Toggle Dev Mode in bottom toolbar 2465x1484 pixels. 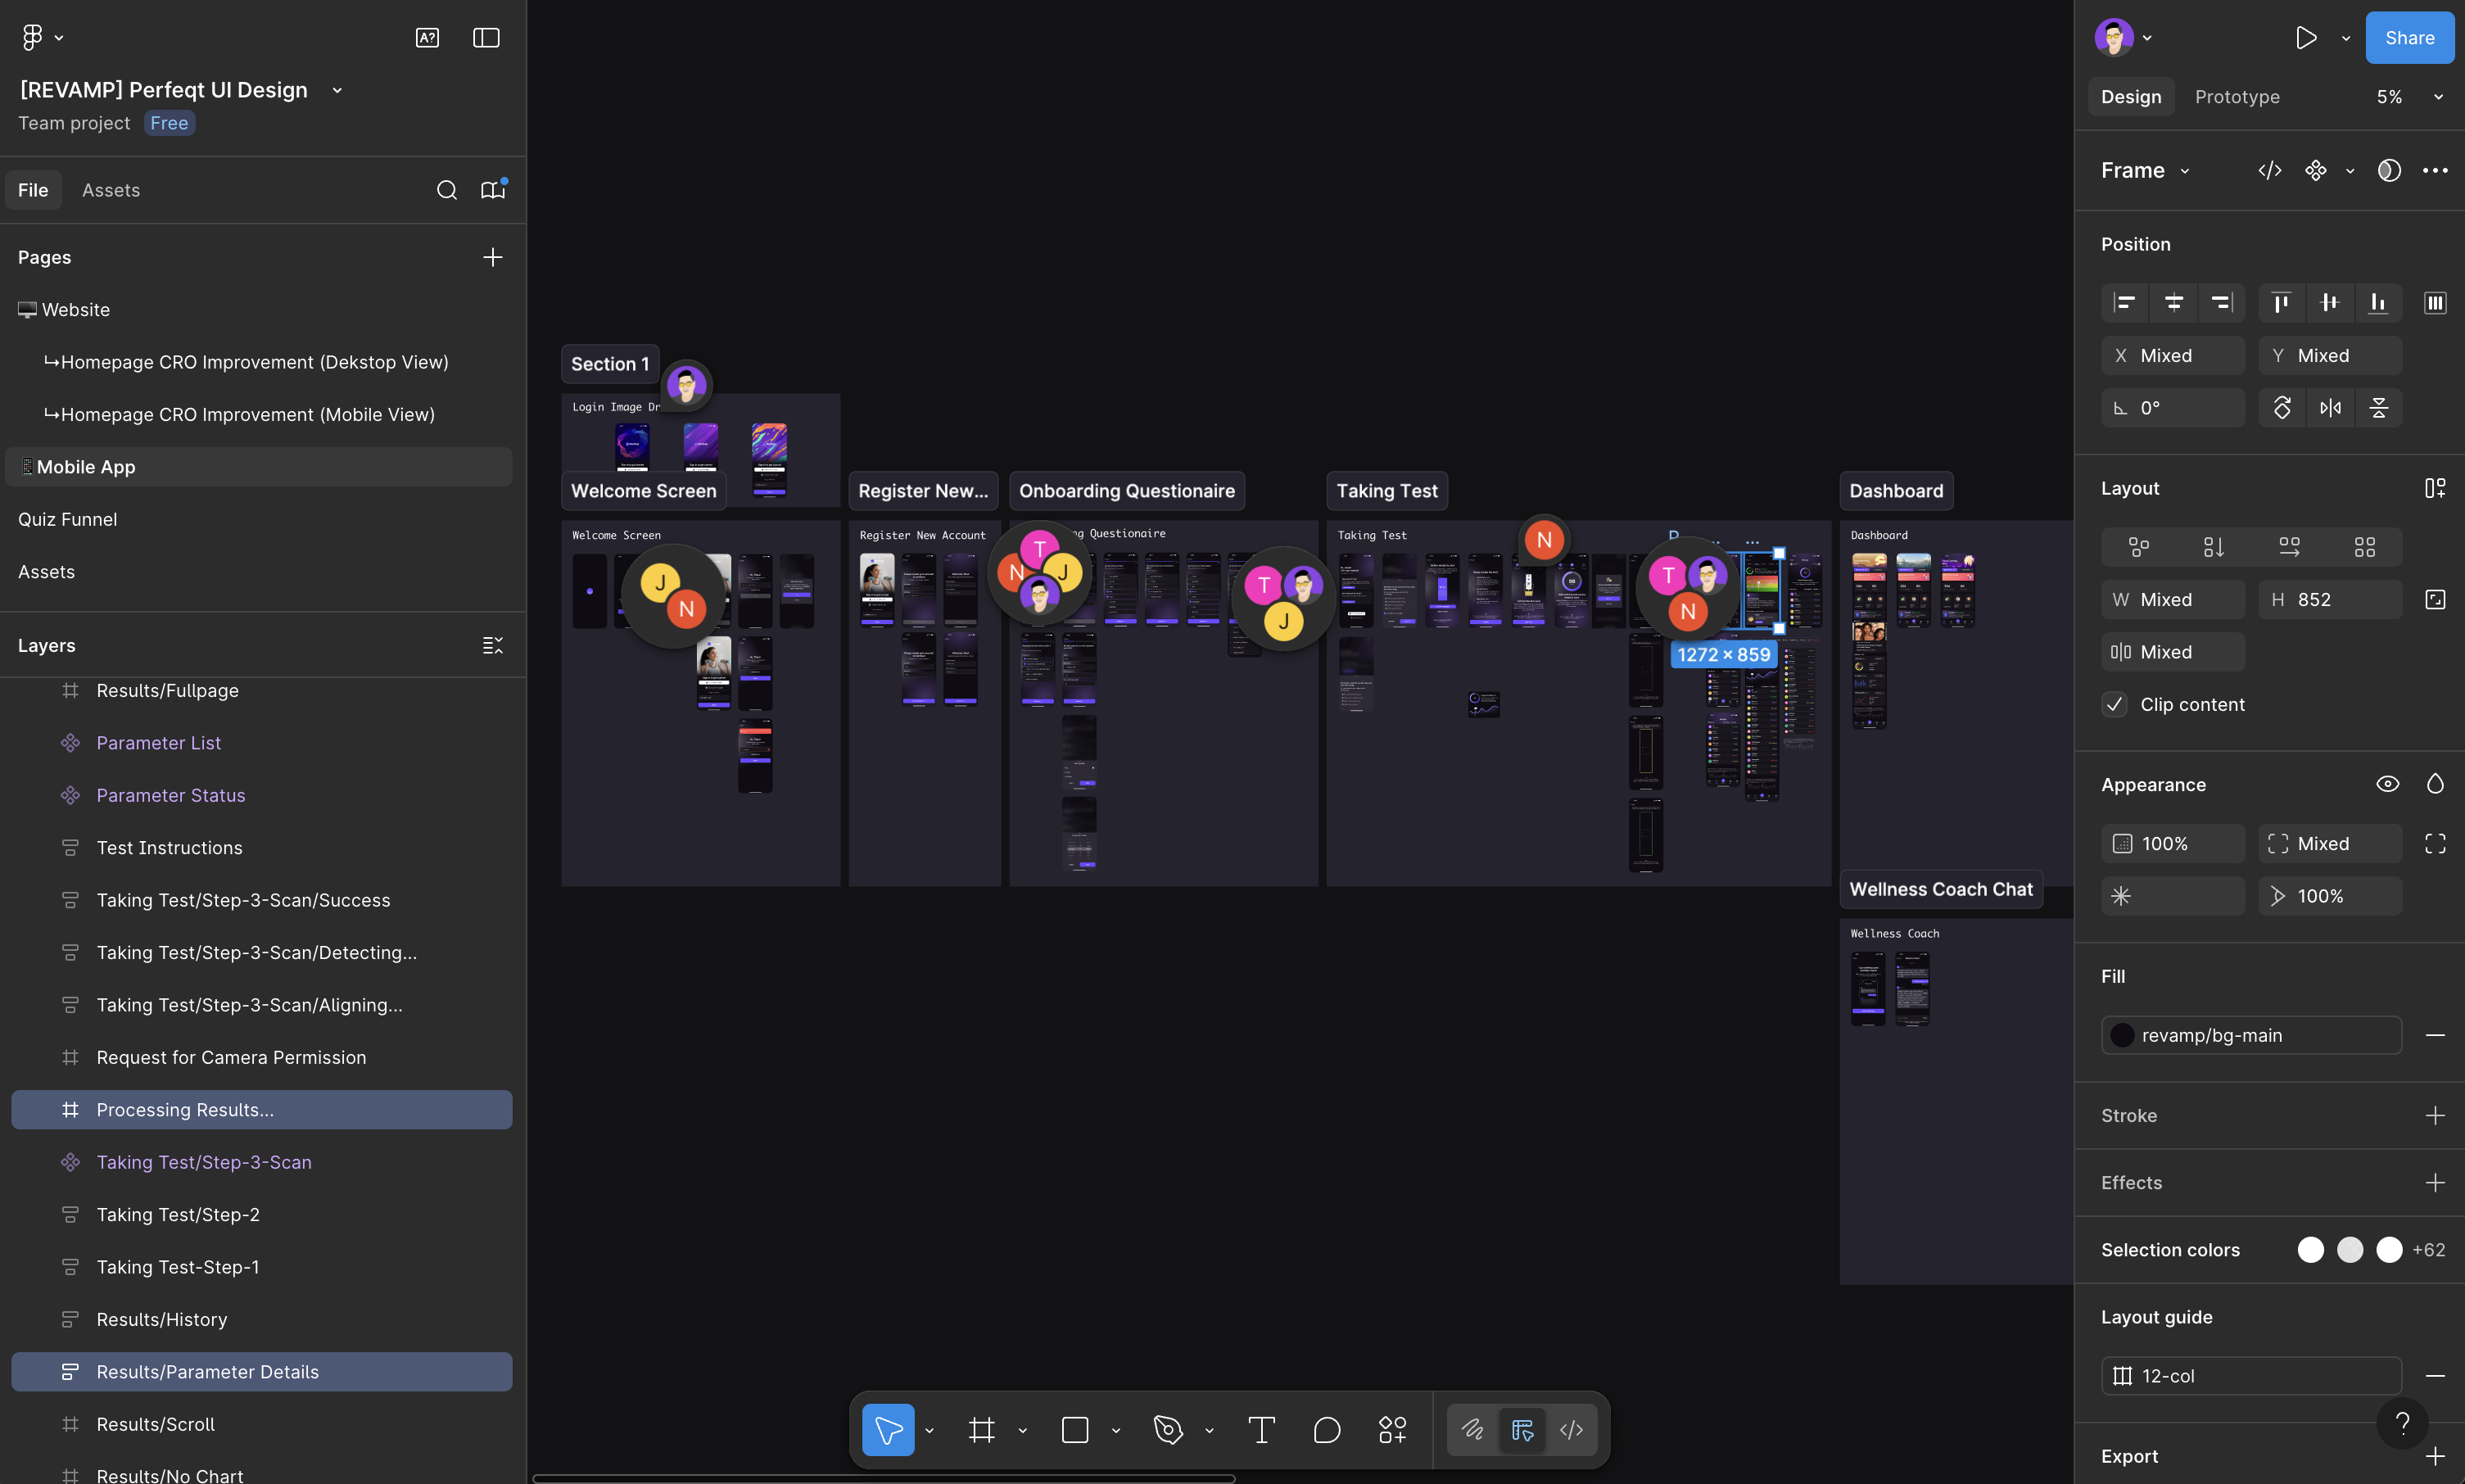(x=1571, y=1430)
